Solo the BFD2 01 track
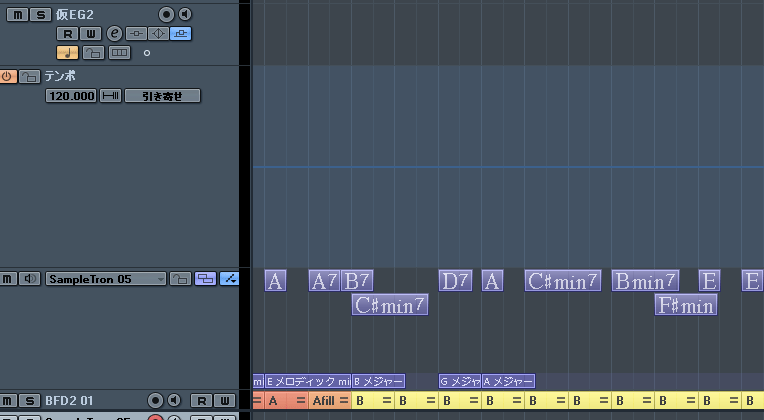This screenshot has height=420, width=764. coord(30,401)
